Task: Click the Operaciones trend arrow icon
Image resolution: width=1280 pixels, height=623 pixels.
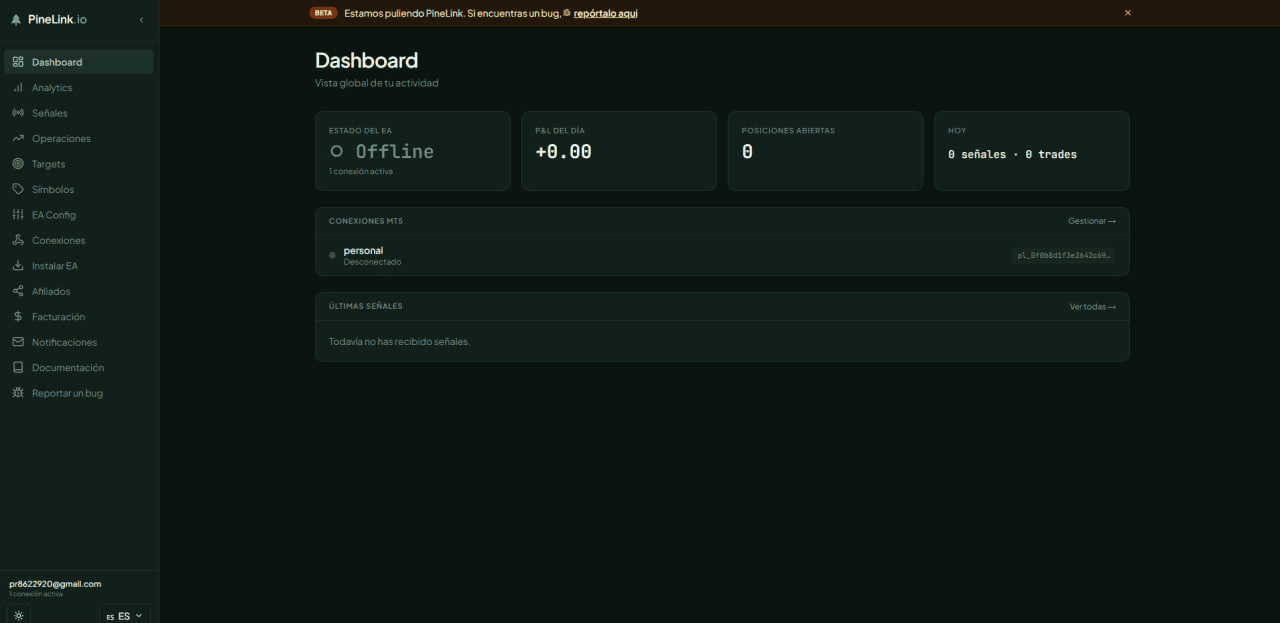Action: click(18, 138)
